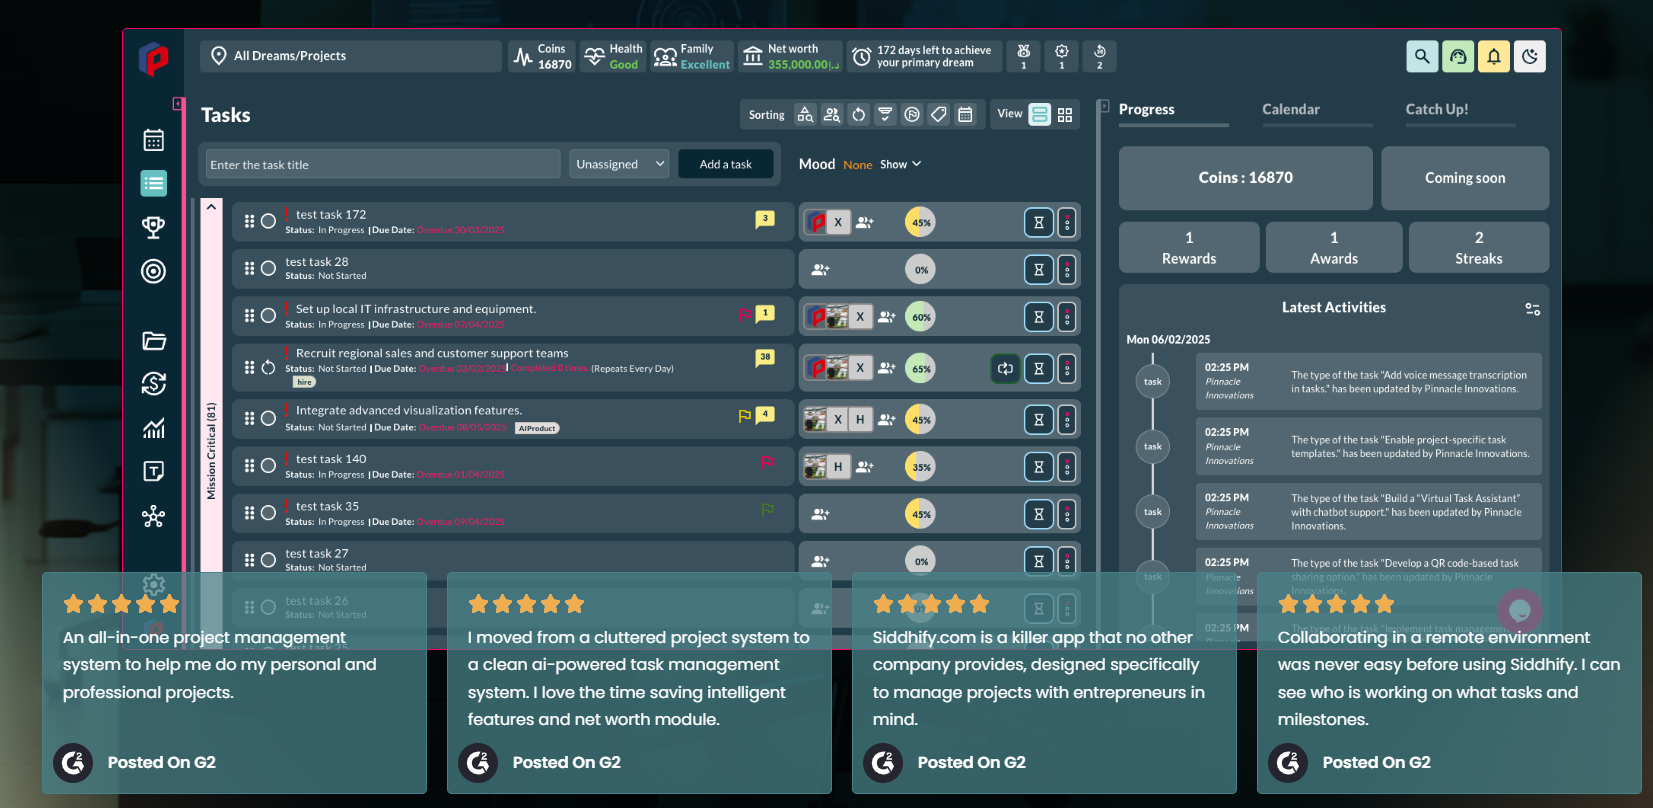Viewport: 1653px width, 810px height.
Task: Open the medal badge counter in top bar
Action: 1023,56
